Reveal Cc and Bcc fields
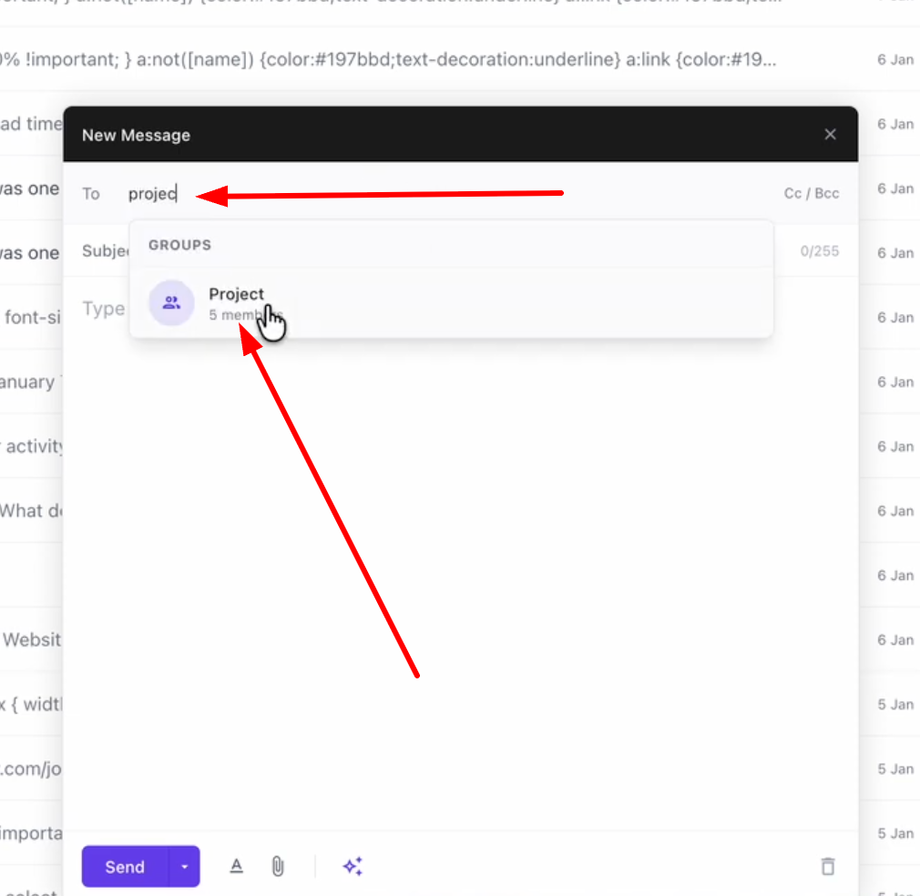This screenshot has width=920, height=896. pyautogui.click(x=811, y=192)
